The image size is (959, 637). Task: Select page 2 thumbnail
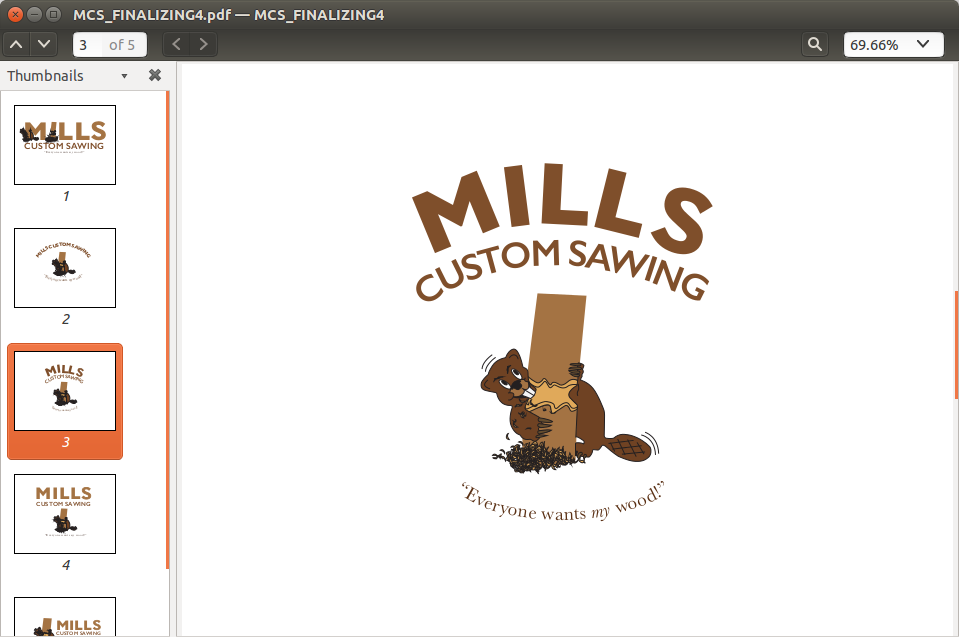click(x=65, y=268)
